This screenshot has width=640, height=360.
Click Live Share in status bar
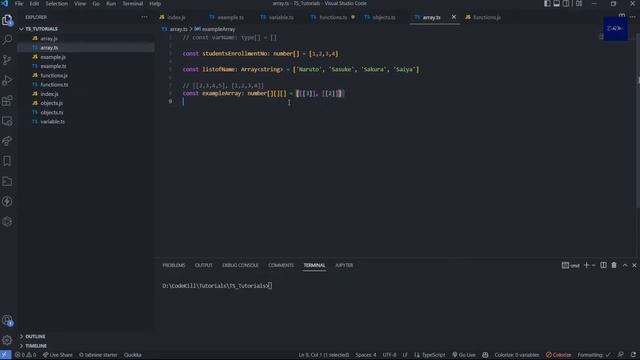58,355
